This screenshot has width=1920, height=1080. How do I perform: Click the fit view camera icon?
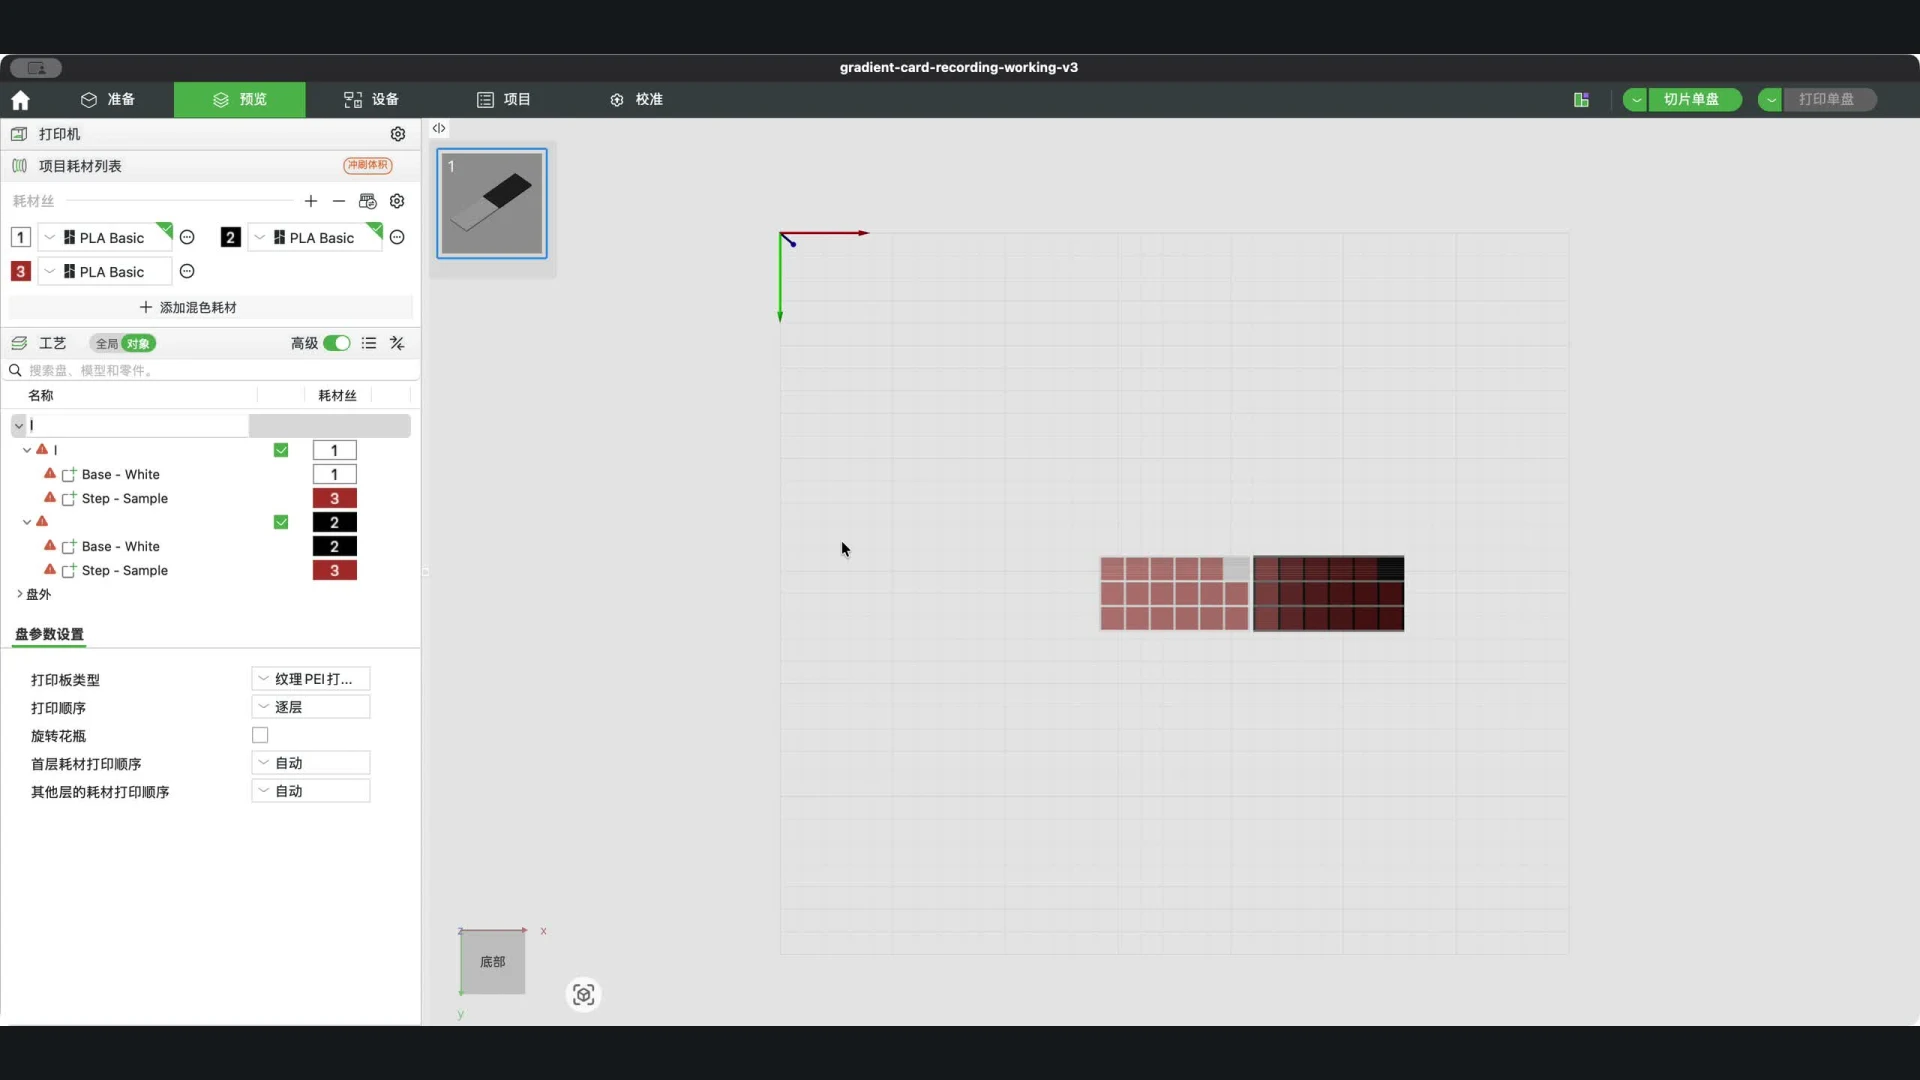pos(584,995)
